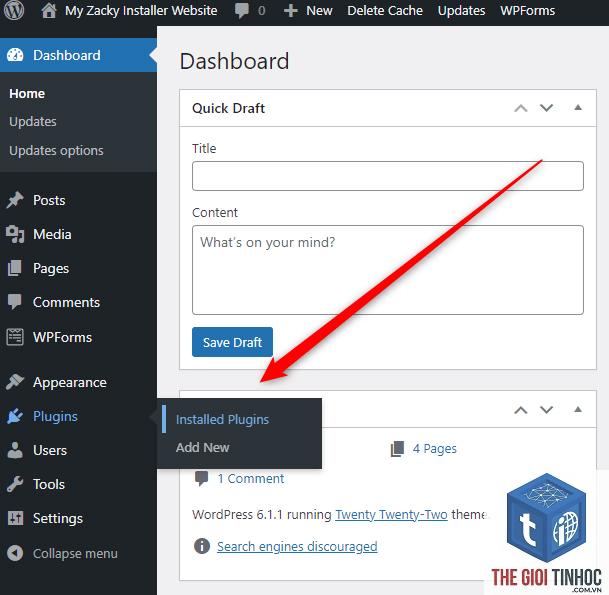Click the Dashboard gauge icon
This screenshot has height=595, width=609.
click(x=15, y=55)
